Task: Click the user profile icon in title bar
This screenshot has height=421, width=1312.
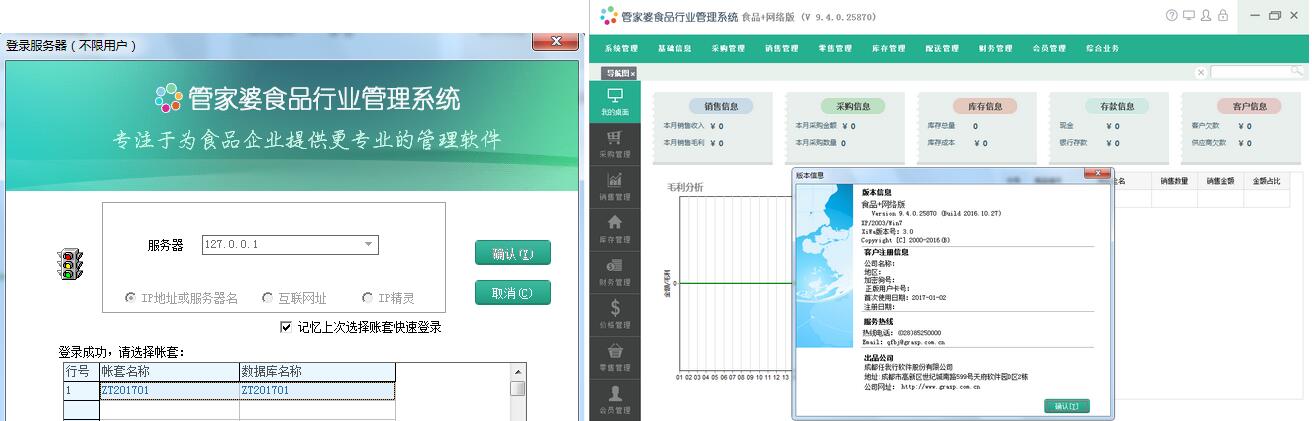Action: tap(1205, 16)
